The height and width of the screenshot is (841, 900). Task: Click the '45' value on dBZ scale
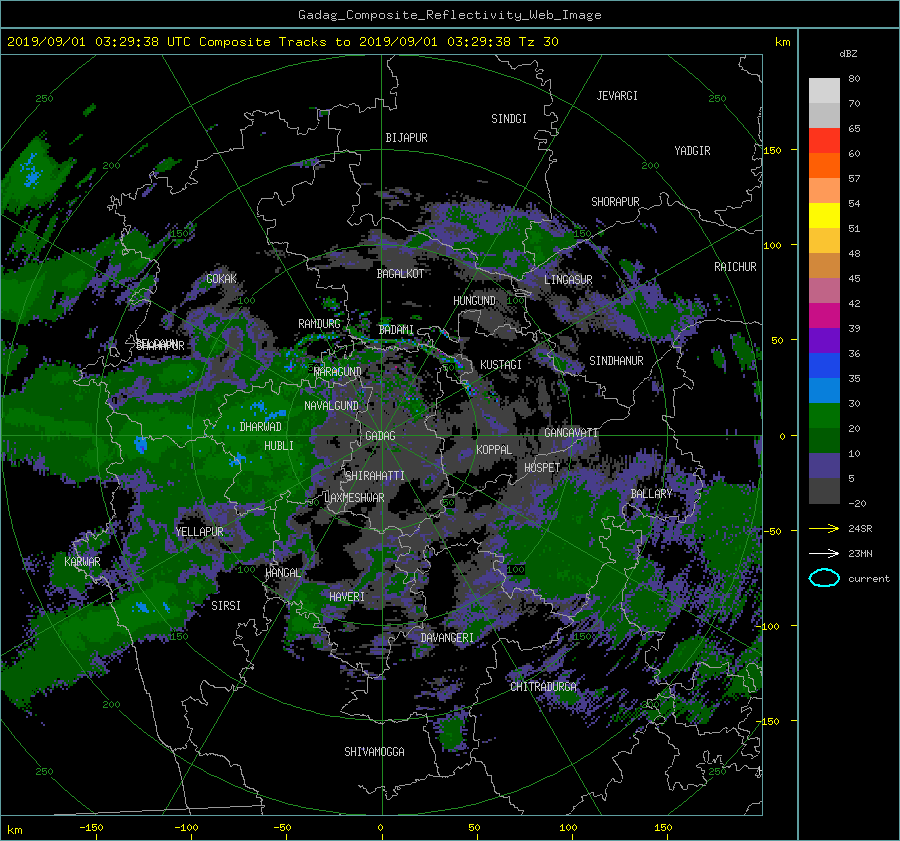[x=854, y=278]
